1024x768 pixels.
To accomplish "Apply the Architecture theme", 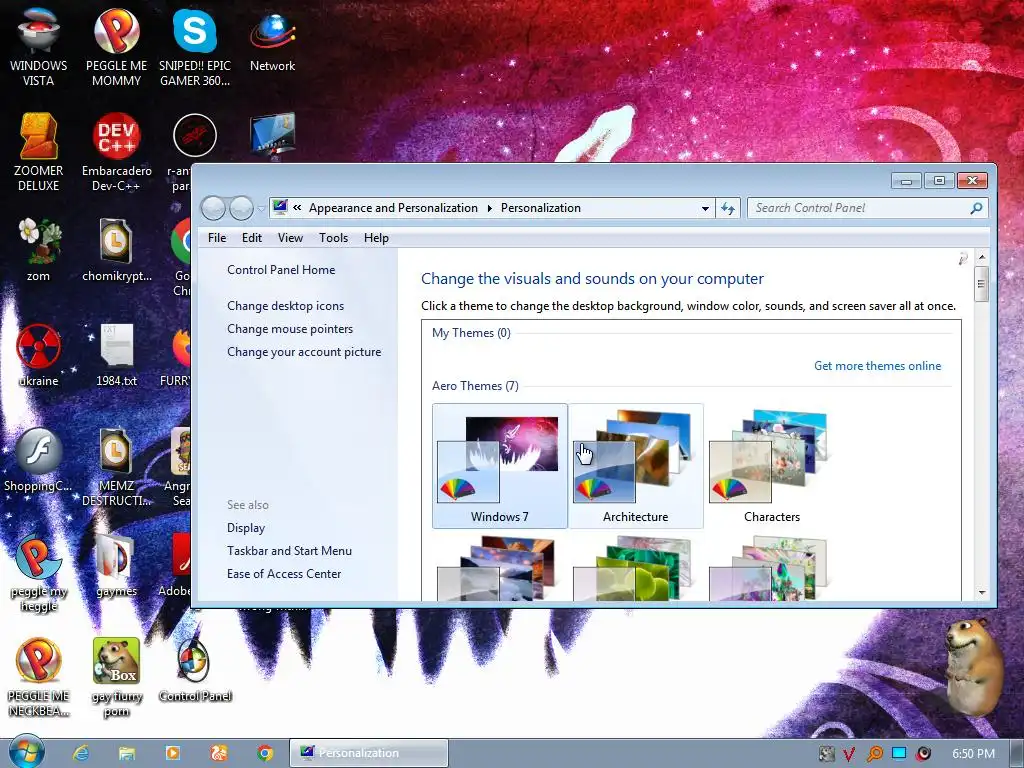I will click(635, 466).
